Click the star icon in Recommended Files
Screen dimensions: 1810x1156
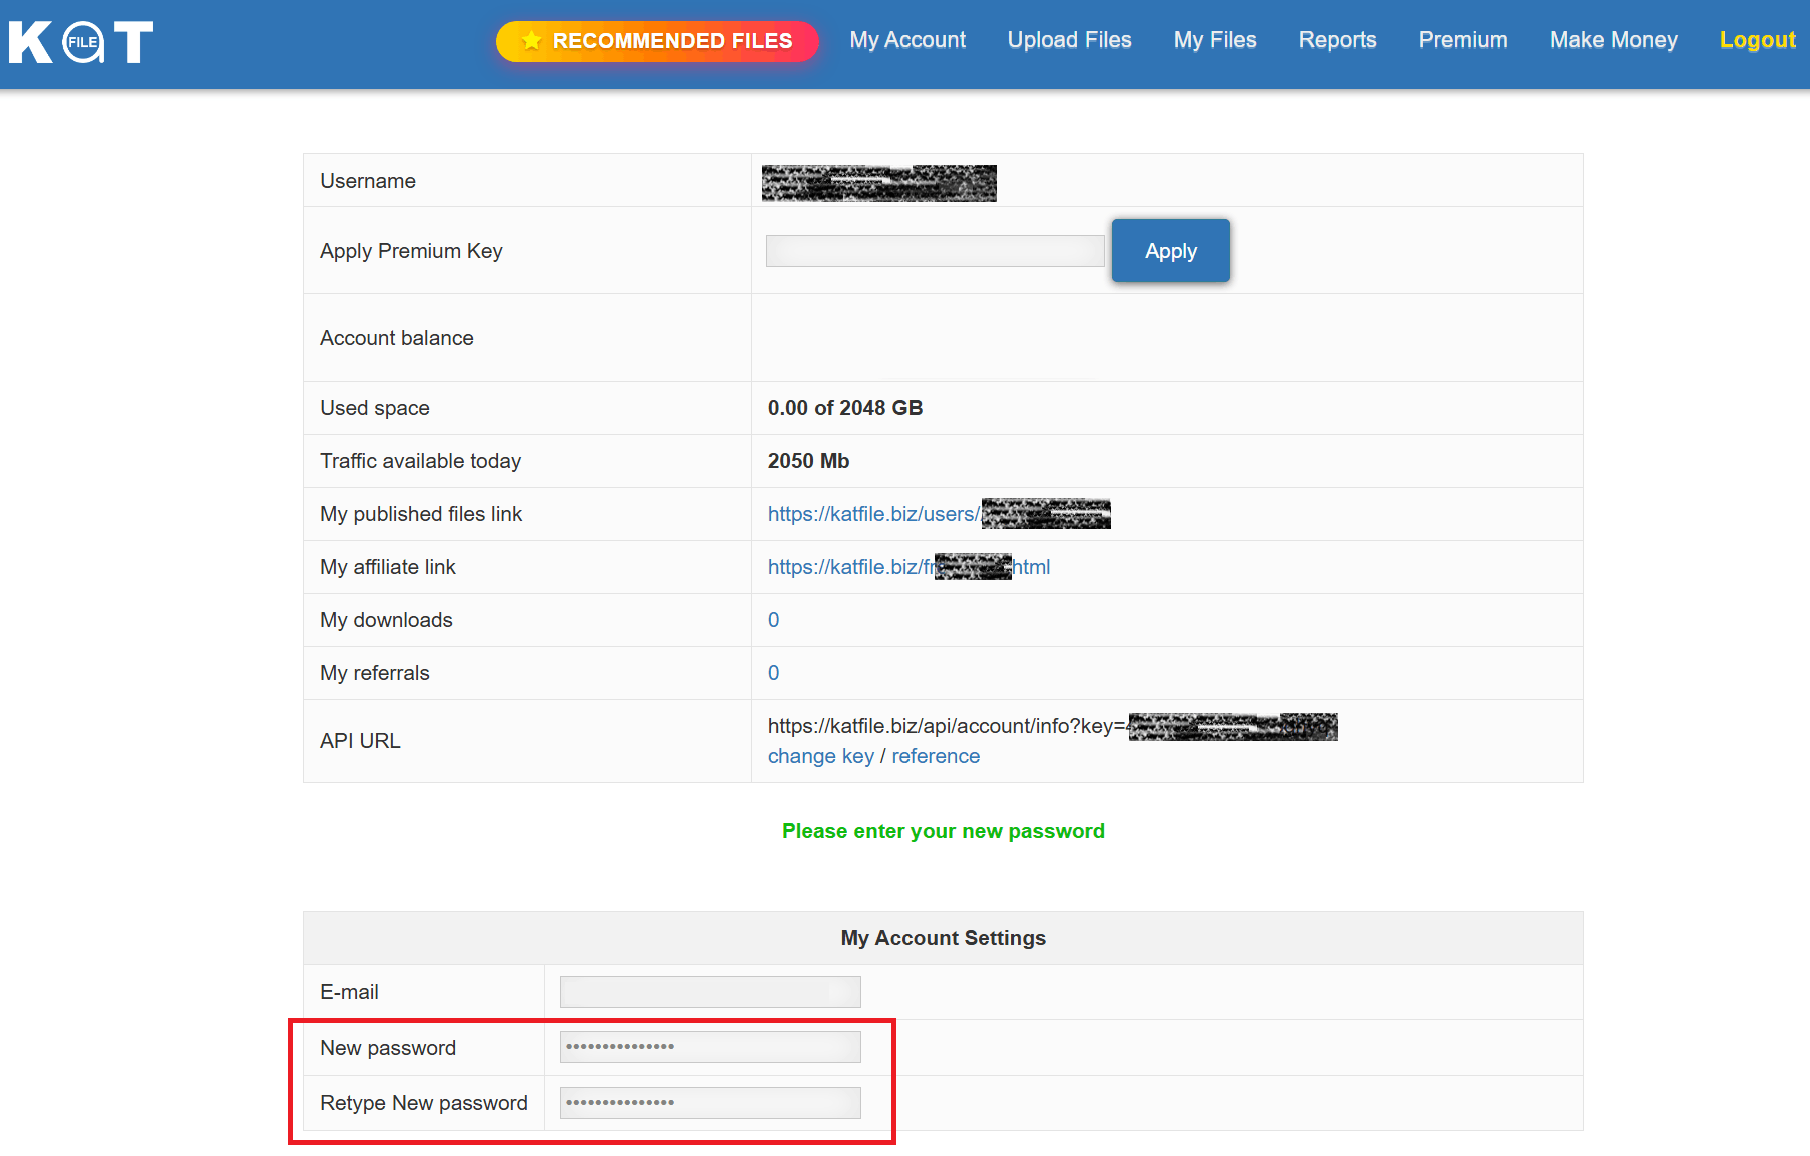[532, 41]
